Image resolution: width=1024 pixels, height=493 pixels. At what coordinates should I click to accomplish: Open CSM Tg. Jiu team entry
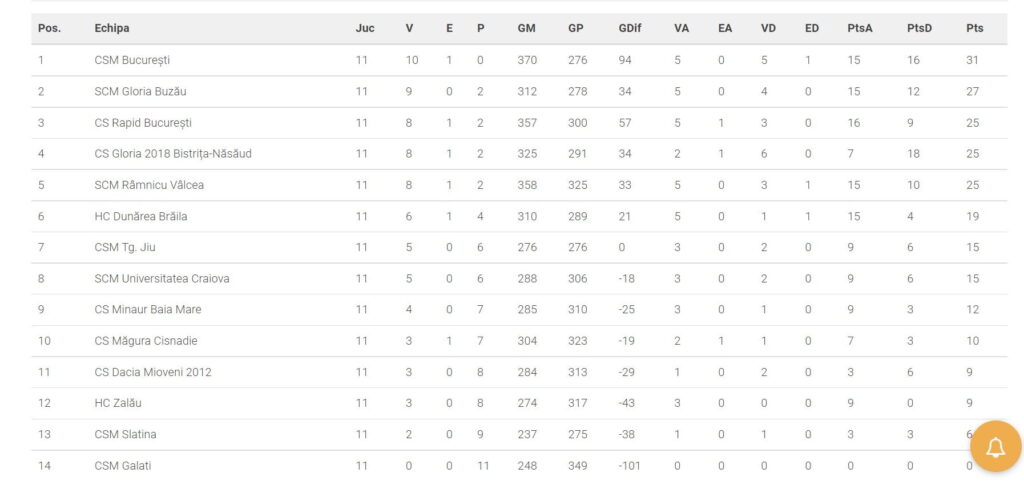click(125, 247)
